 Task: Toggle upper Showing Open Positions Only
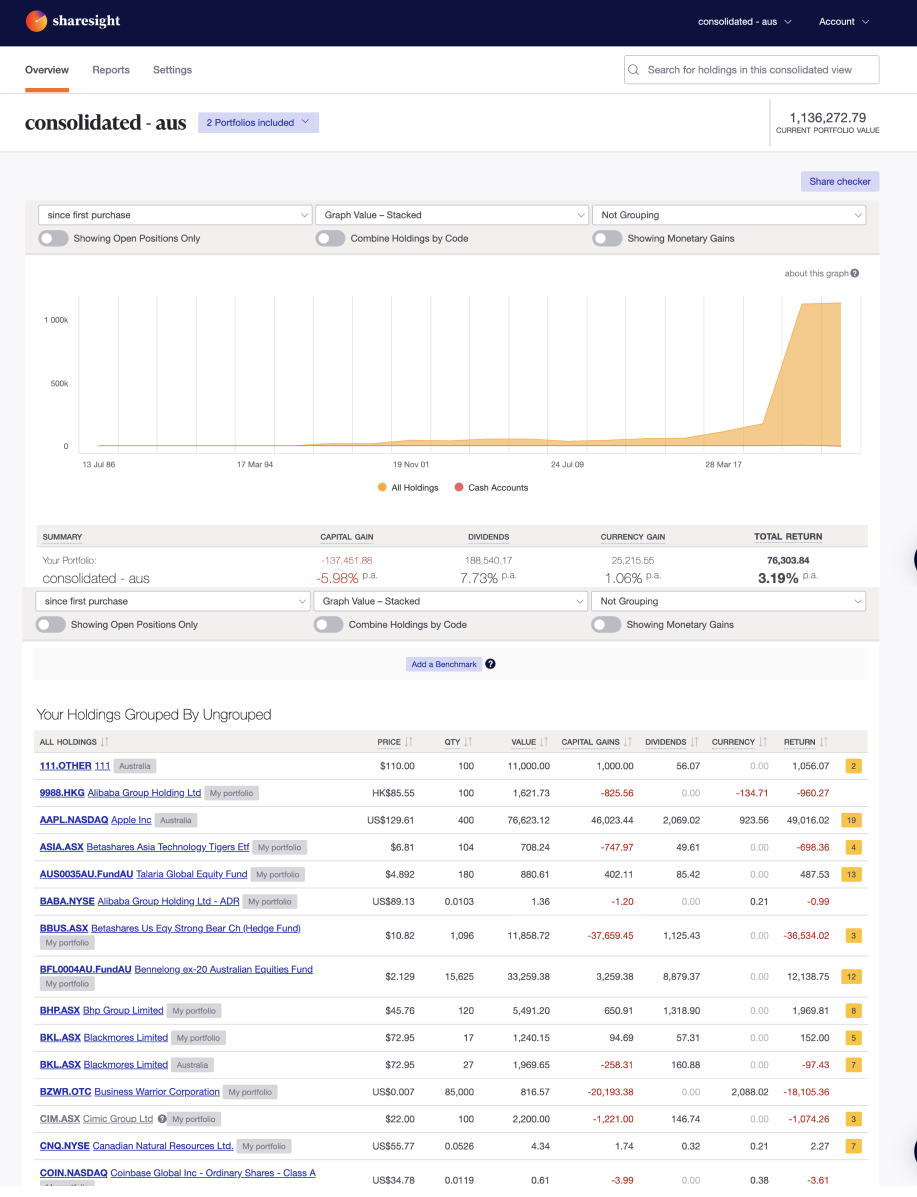click(x=53, y=238)
